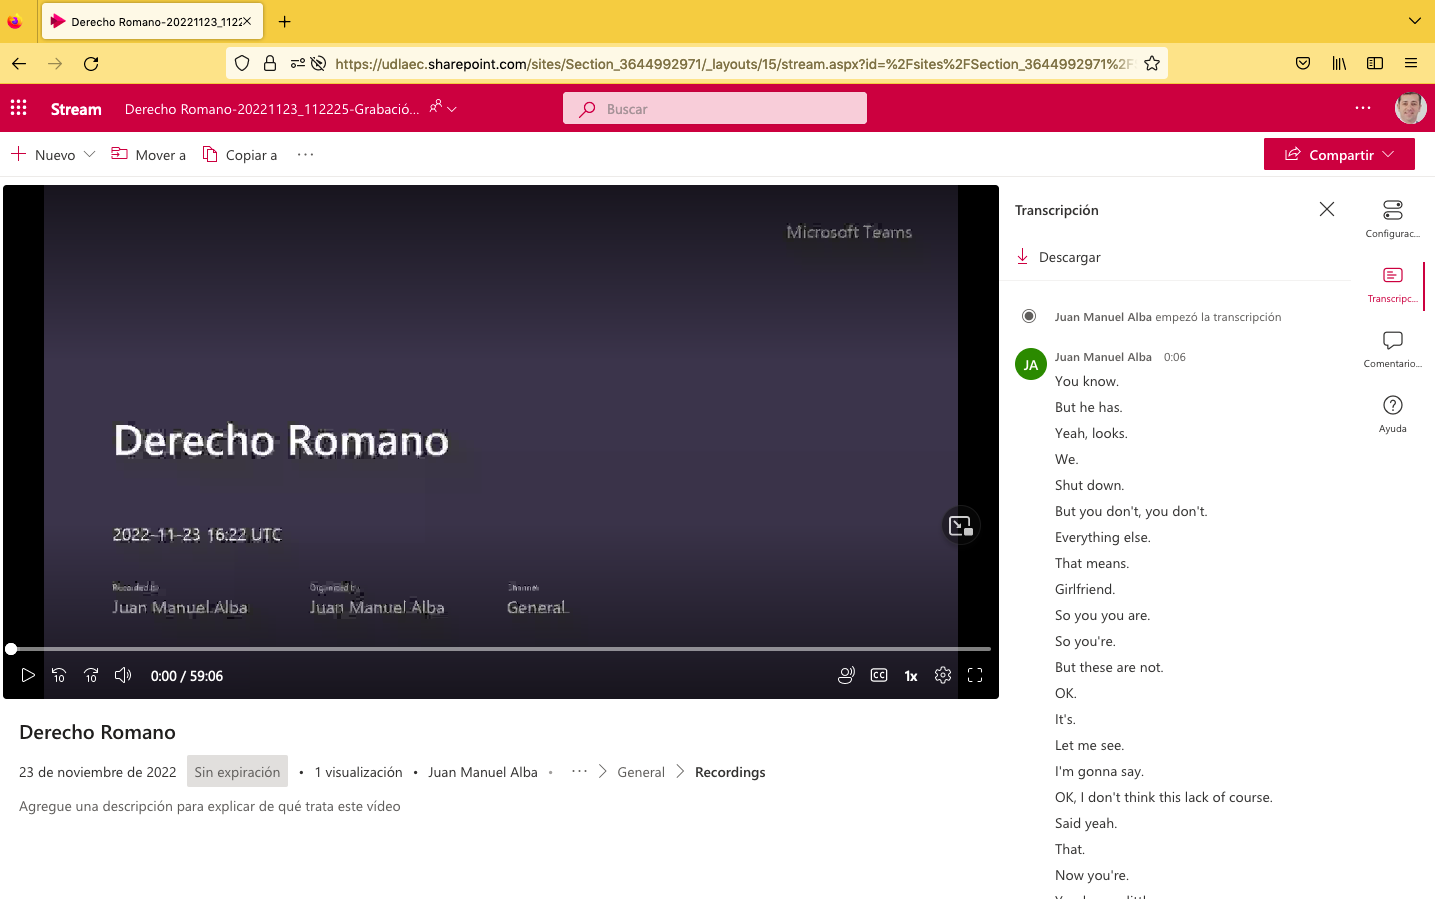
Task: Enter fullscreen video mode
Action: pyautogui.click(x=975, y=676)
